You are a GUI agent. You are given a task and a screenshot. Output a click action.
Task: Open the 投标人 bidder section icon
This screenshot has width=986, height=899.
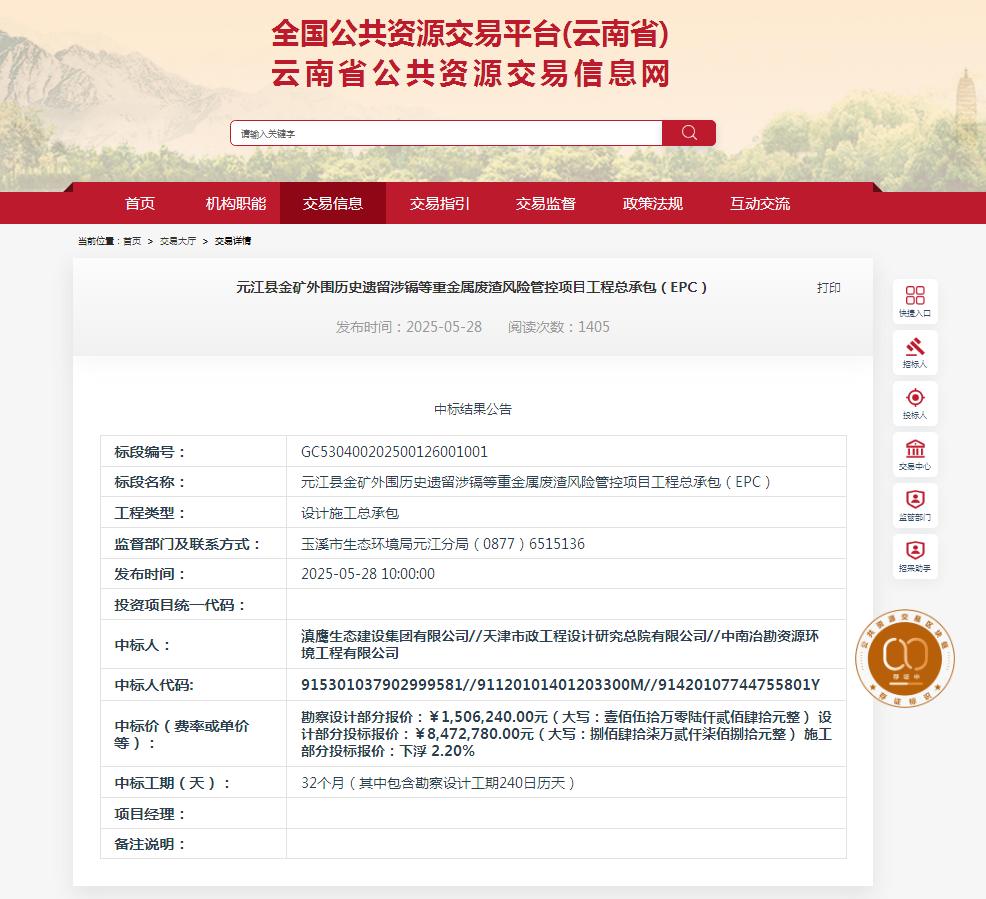pyautogui.click(x=914, y=403)
